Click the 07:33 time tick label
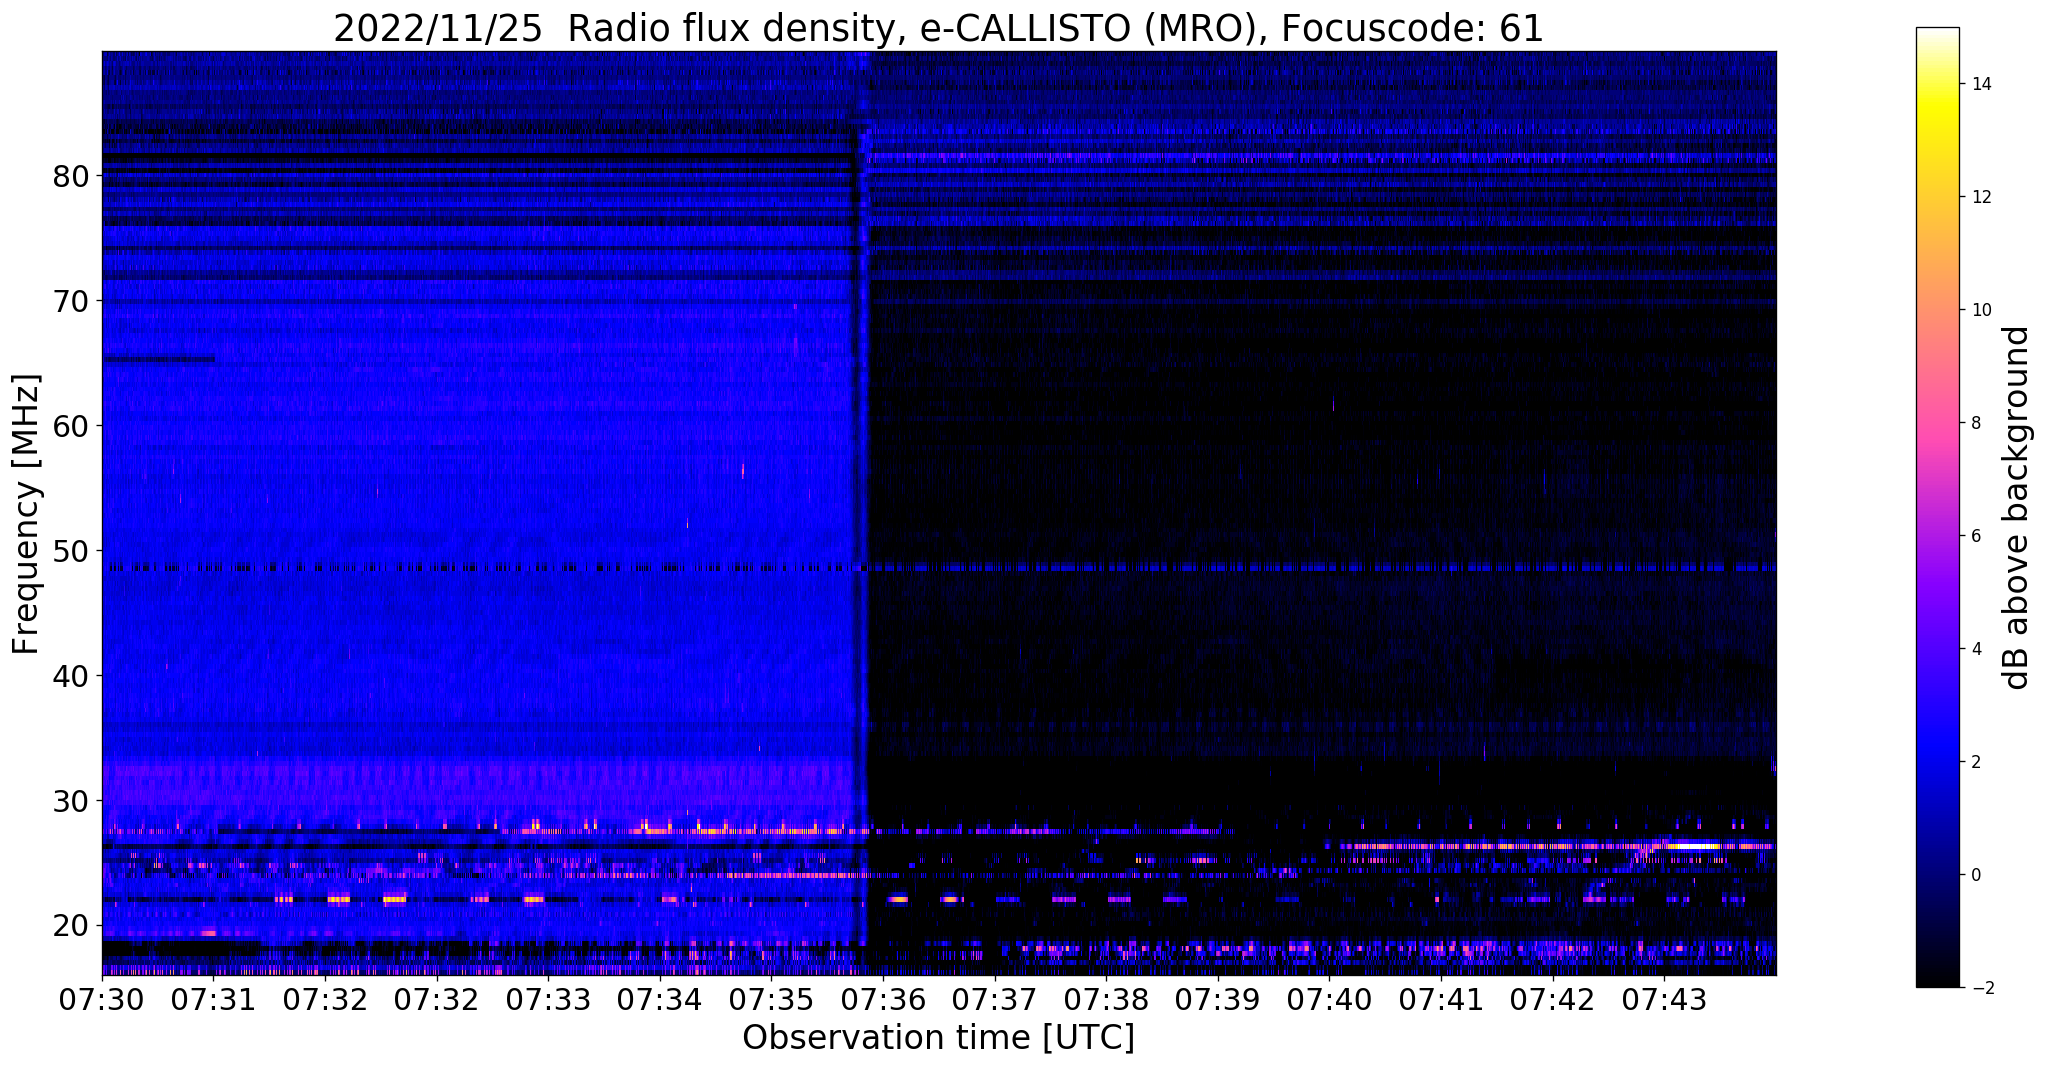Image resolution: width=2047 pixels, height=1067 pixels. 548,999
